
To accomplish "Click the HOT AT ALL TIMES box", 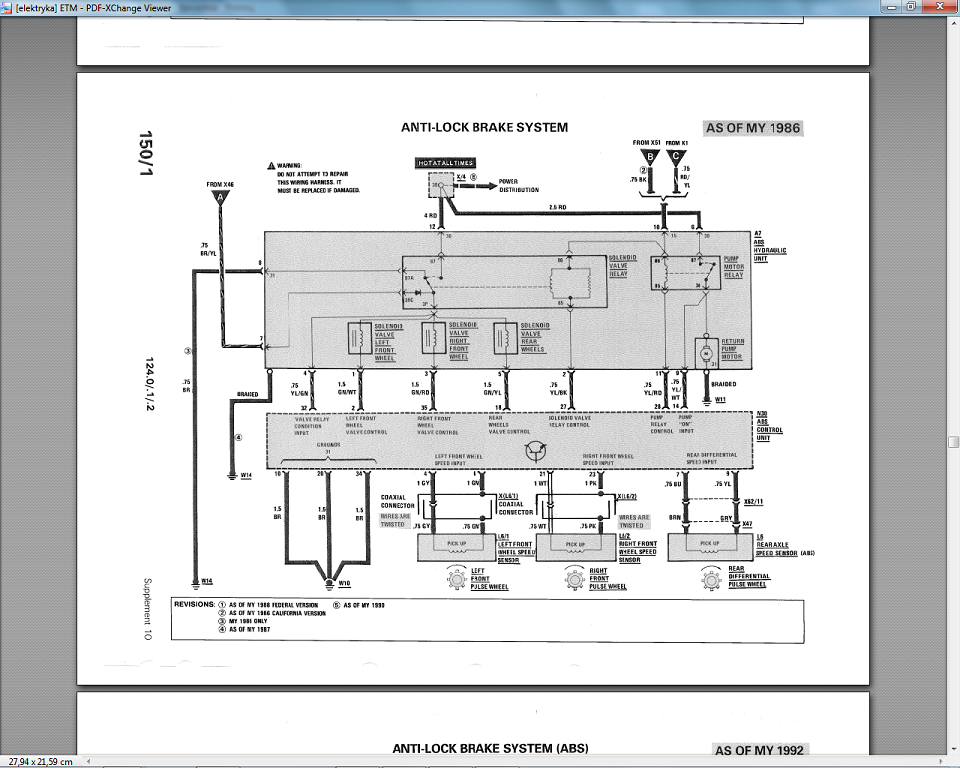I will [445, 162].
